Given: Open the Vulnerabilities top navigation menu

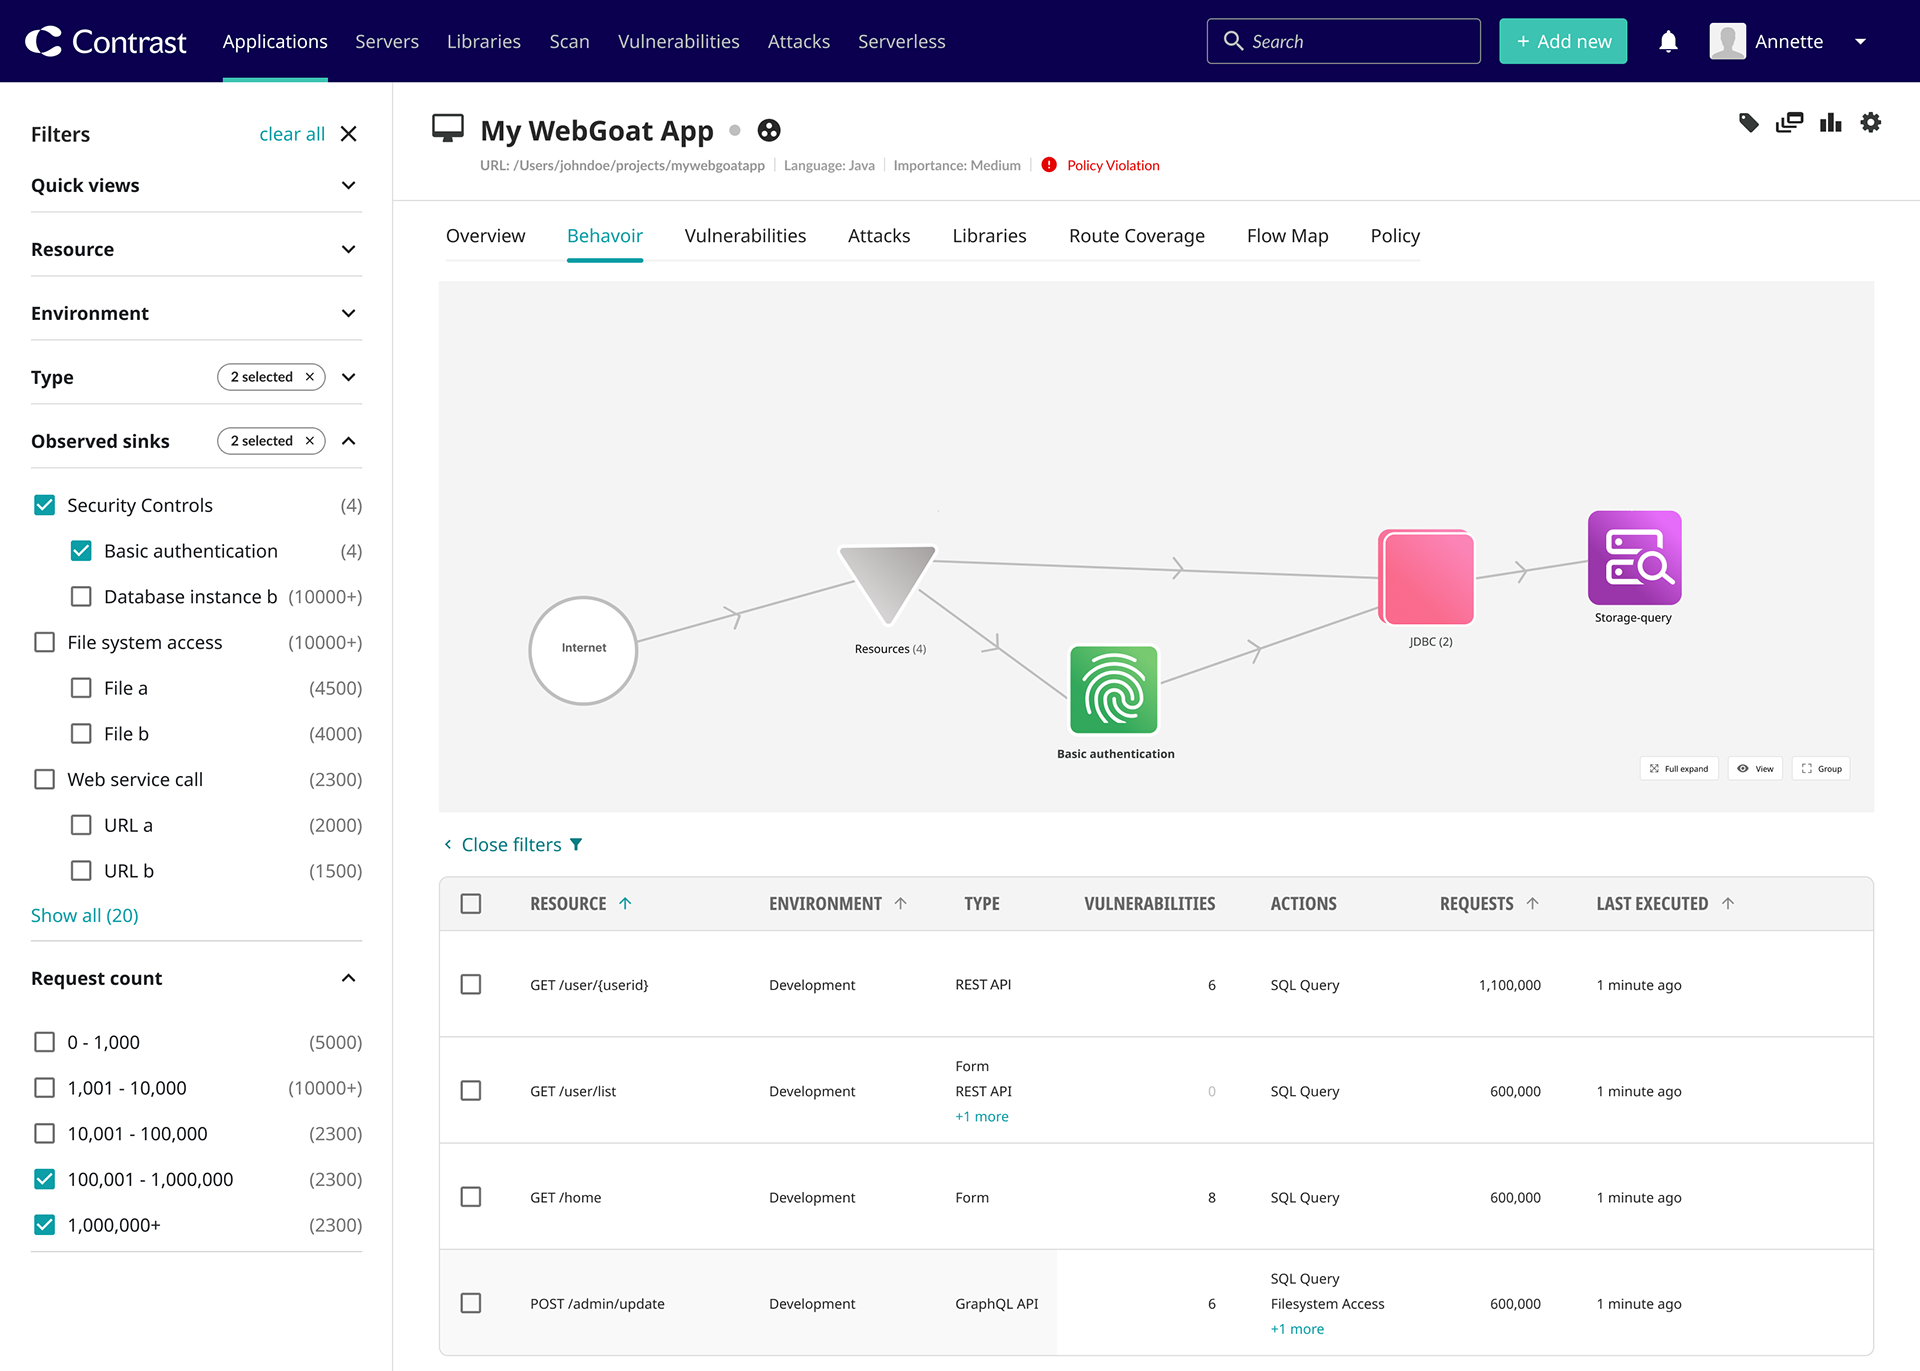Looking at the screenshot, I should (x=678, y=42).
